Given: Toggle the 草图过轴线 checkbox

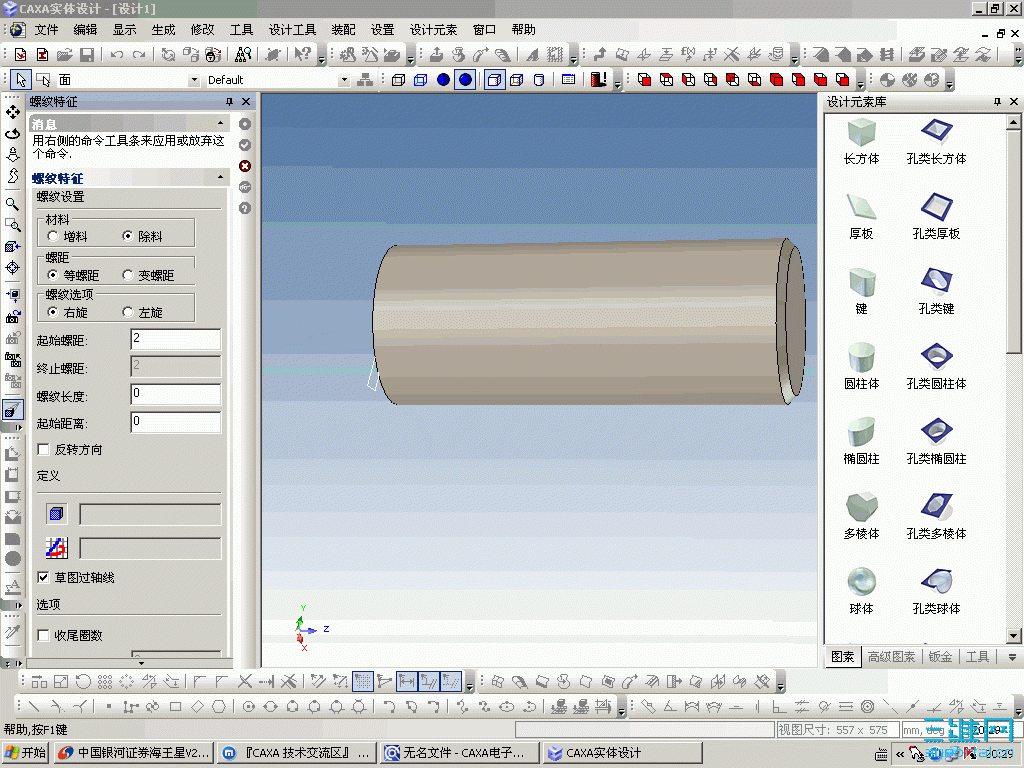Looking at the screenshot, I should coord(44,577).
